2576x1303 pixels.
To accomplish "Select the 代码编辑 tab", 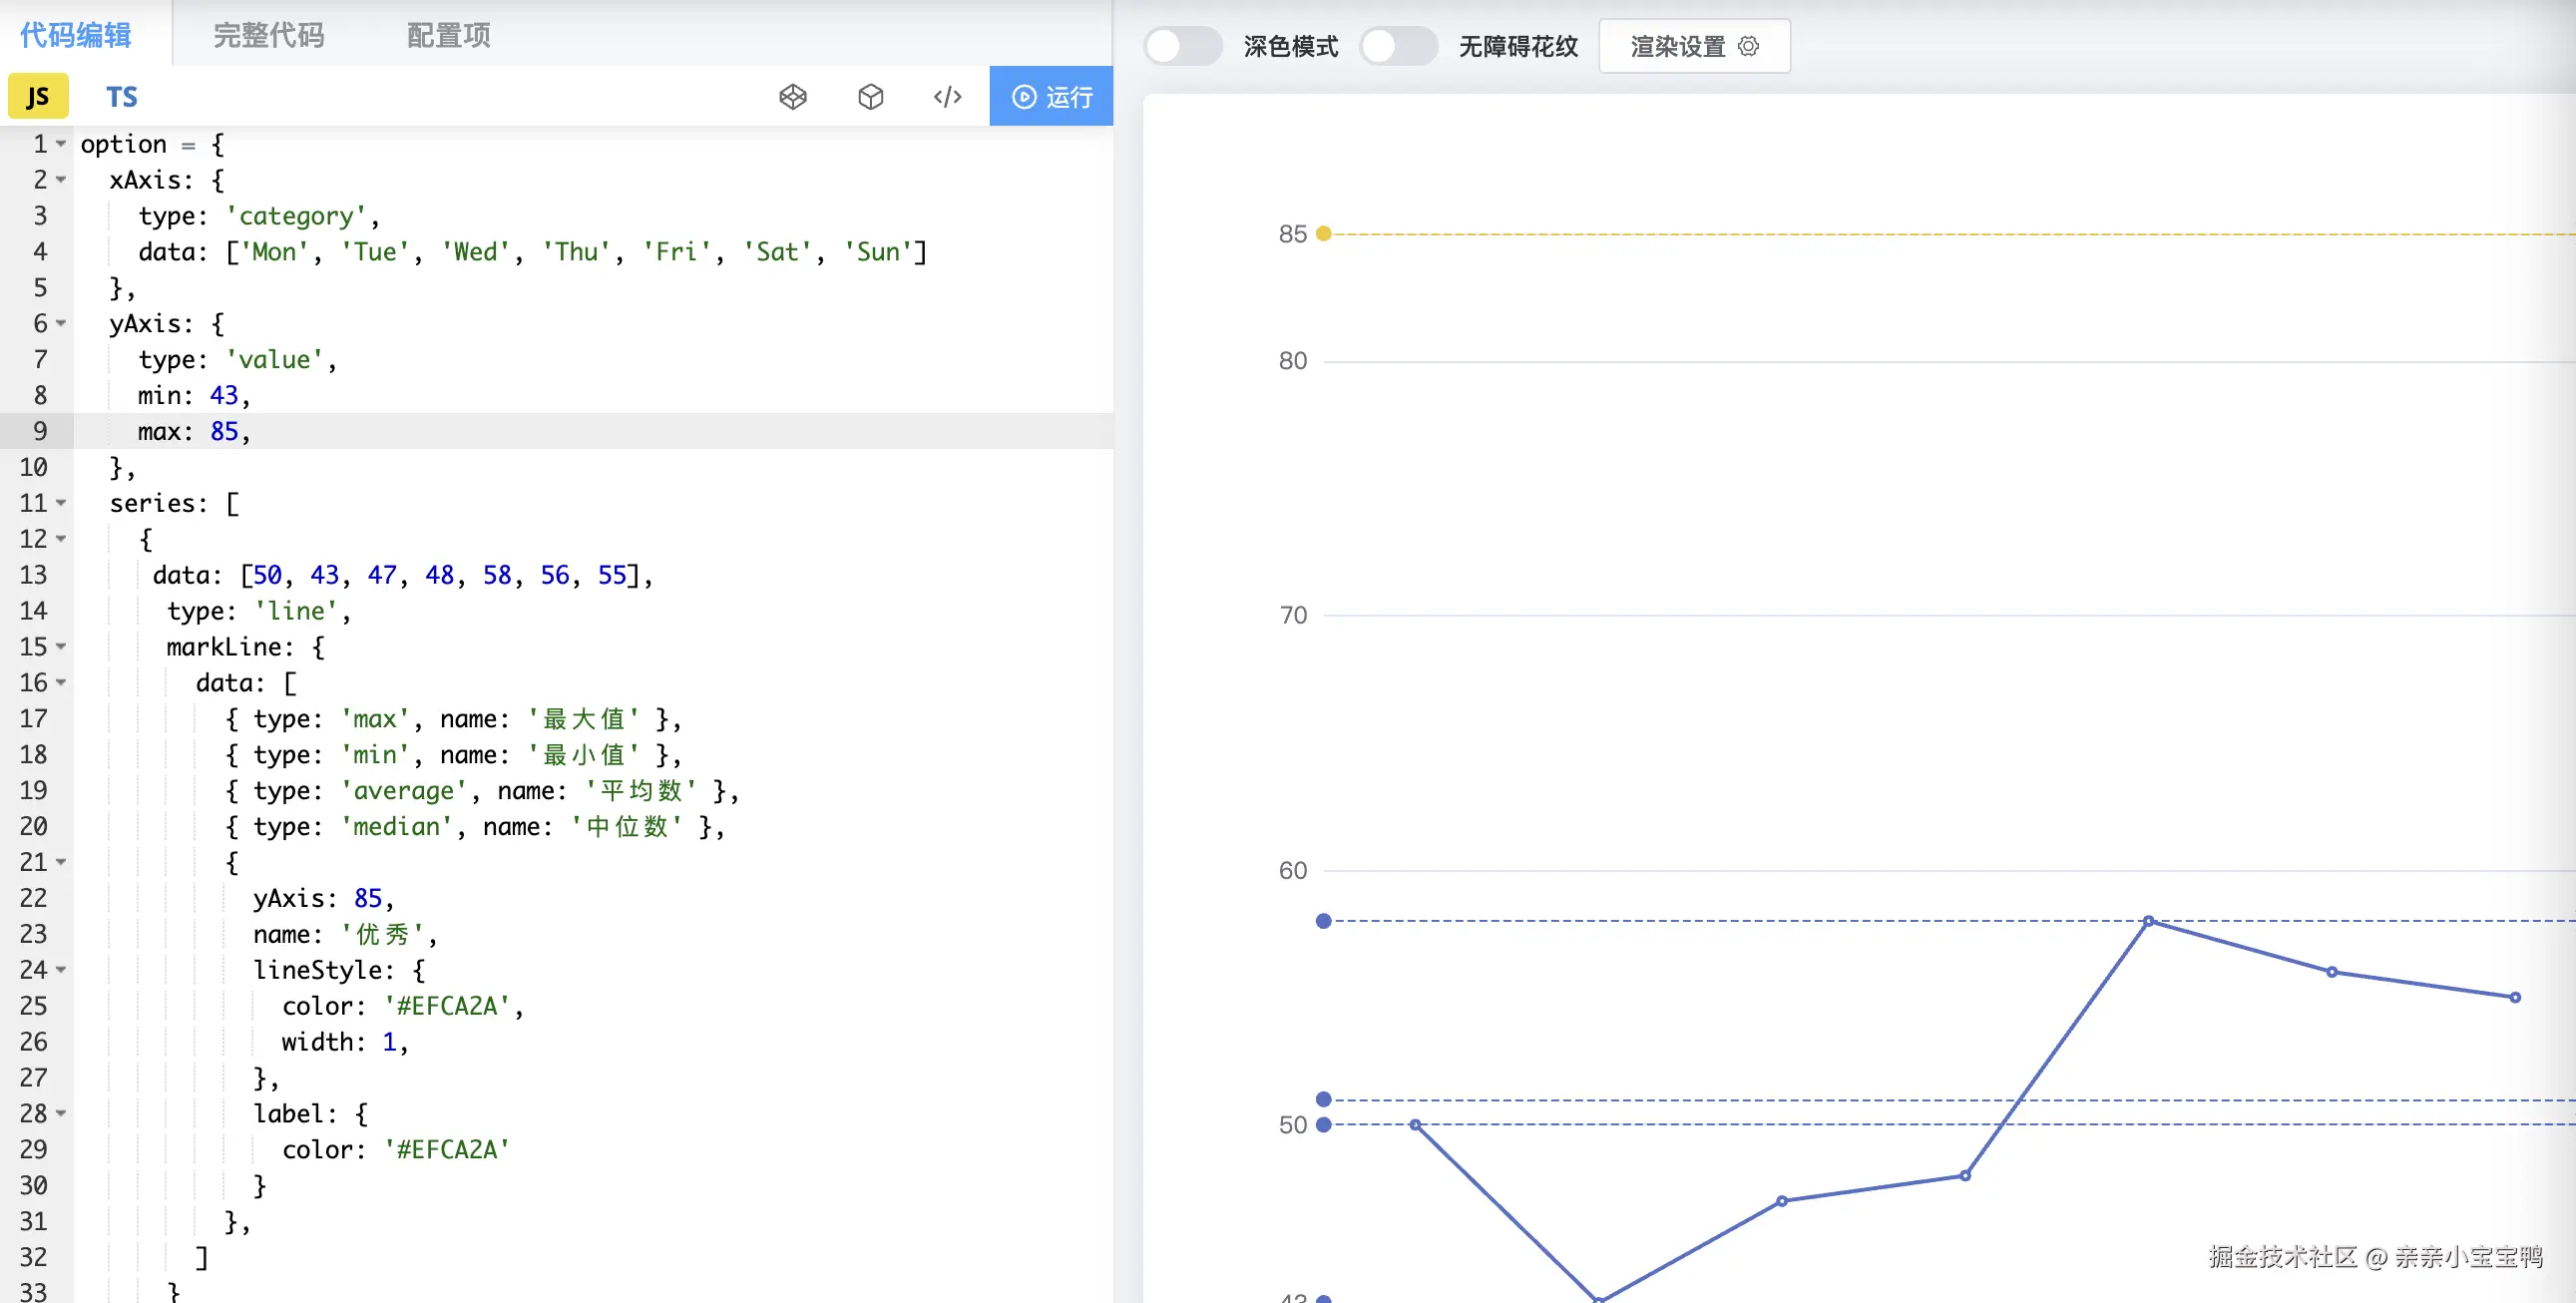I will (x=75, y=35).
